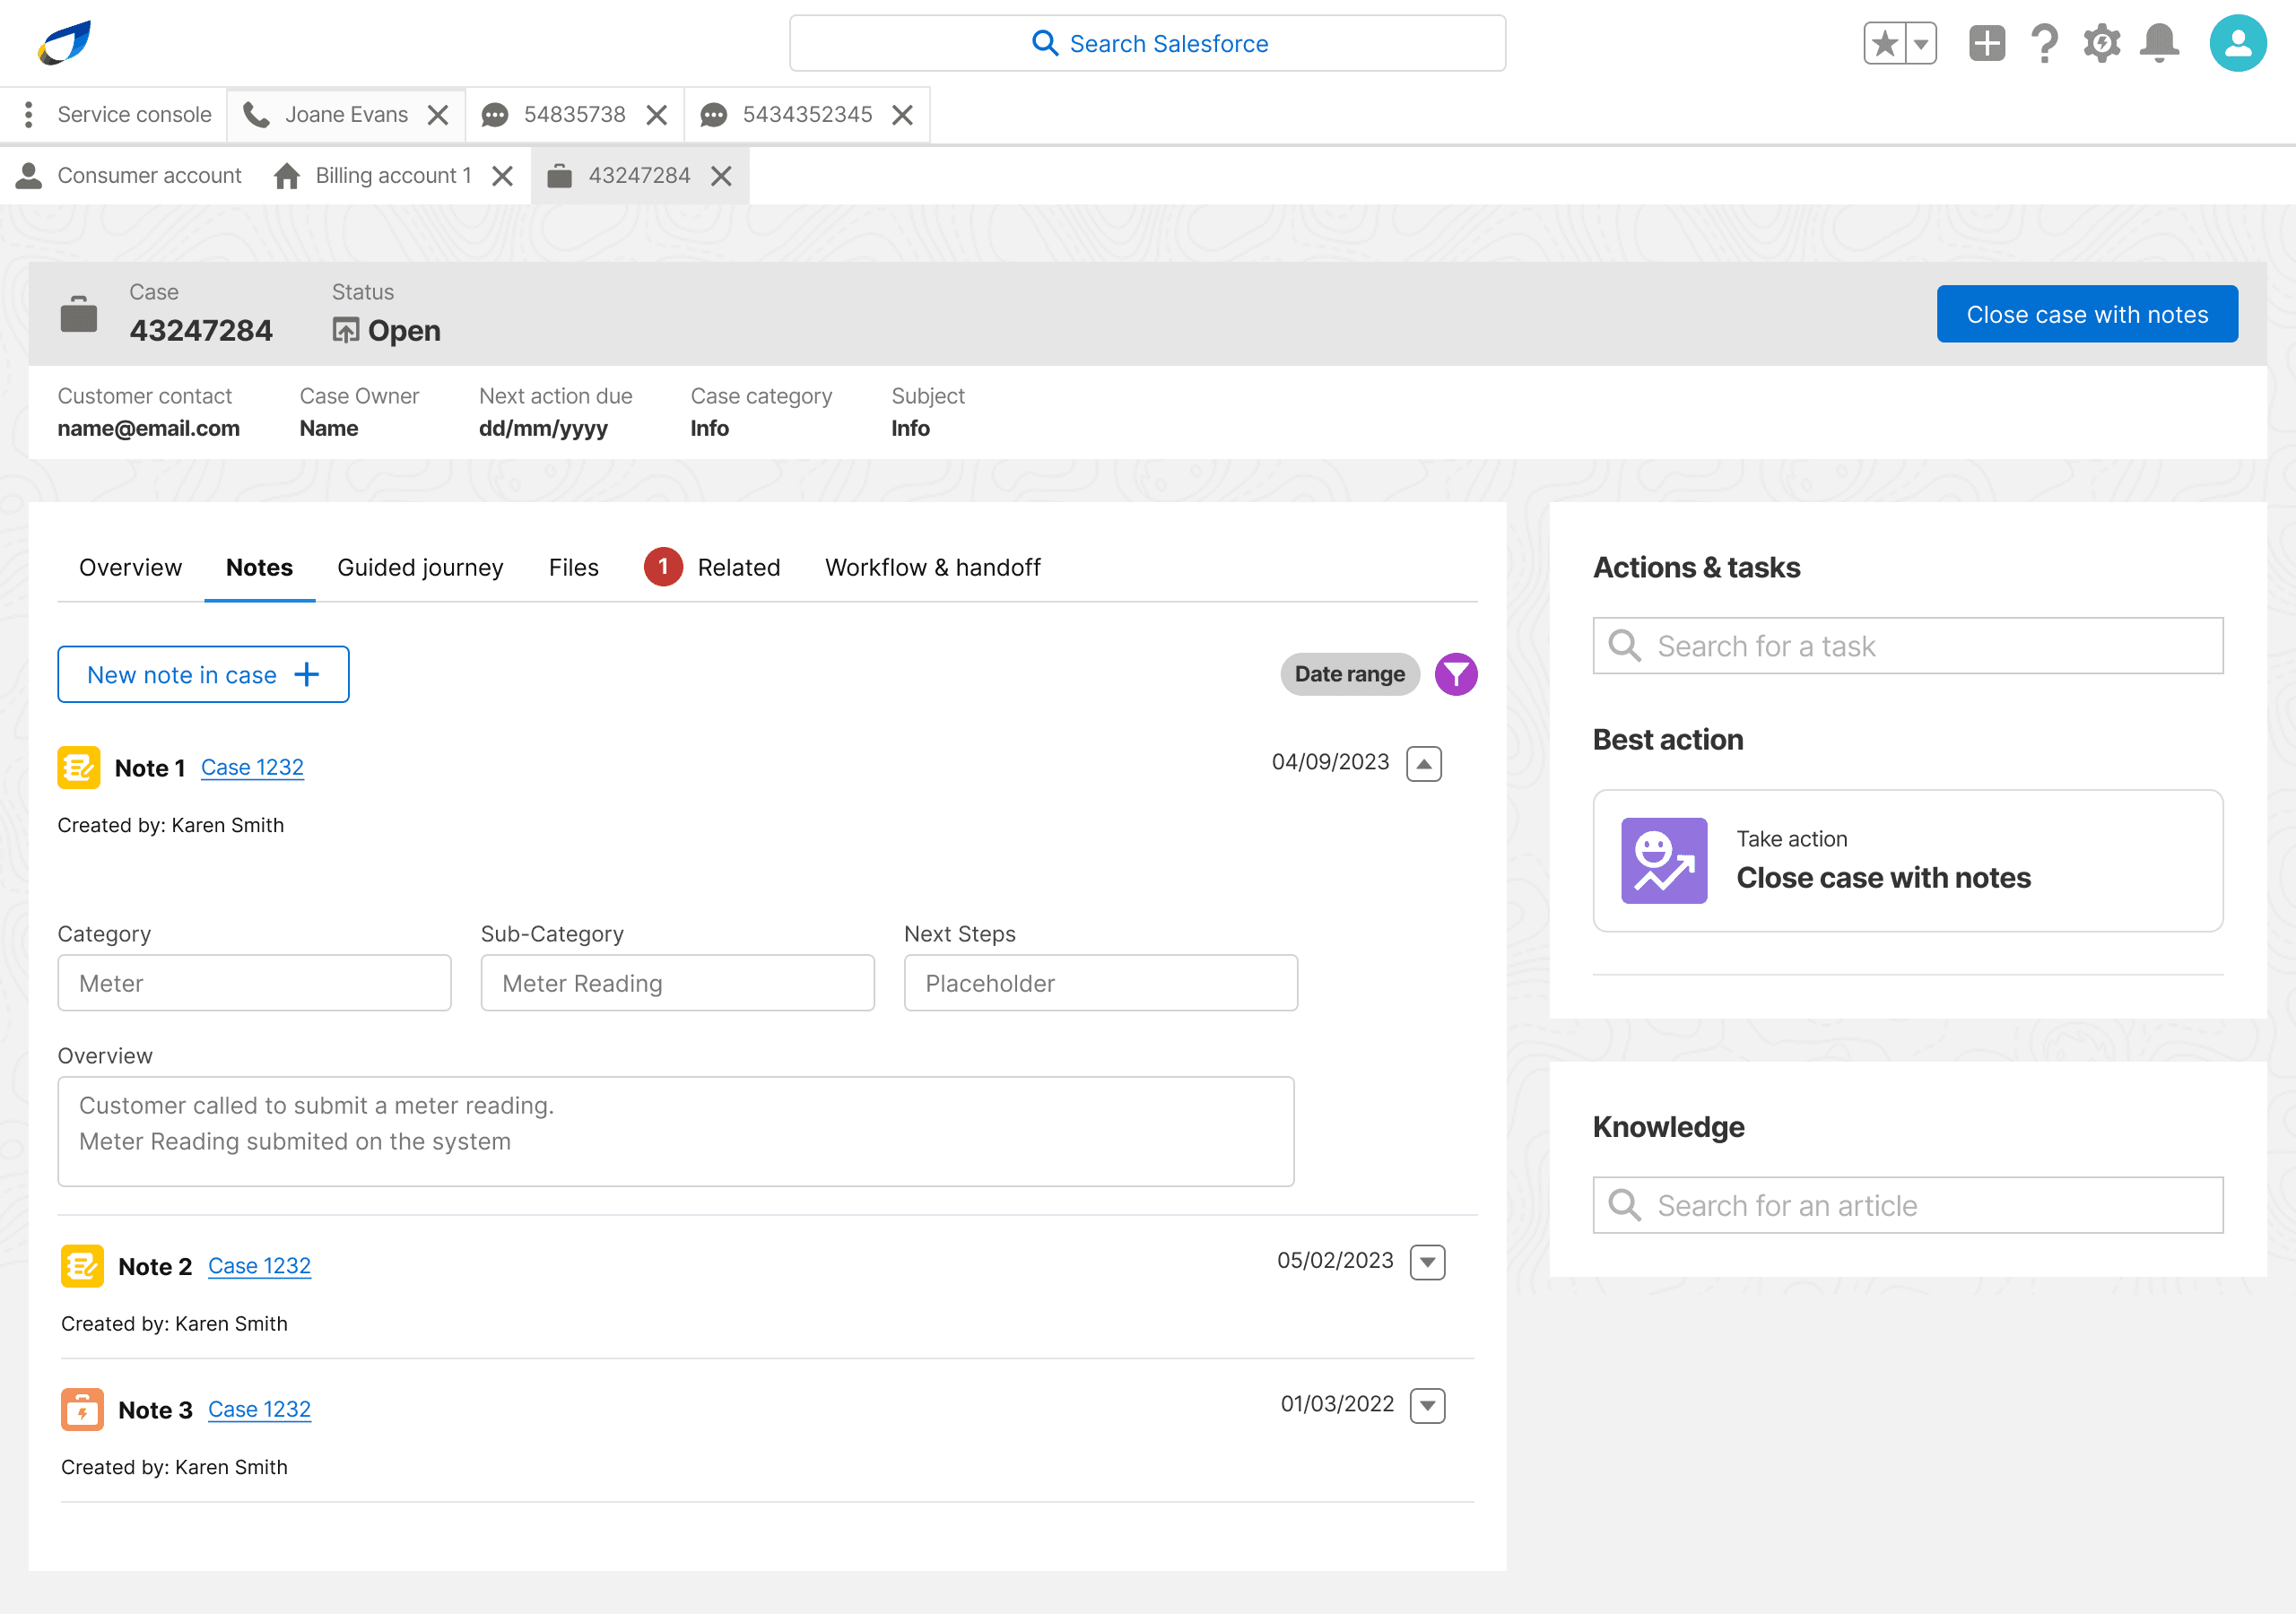
Task: Expand Note 3 details
Action: coord(1427,1406)
